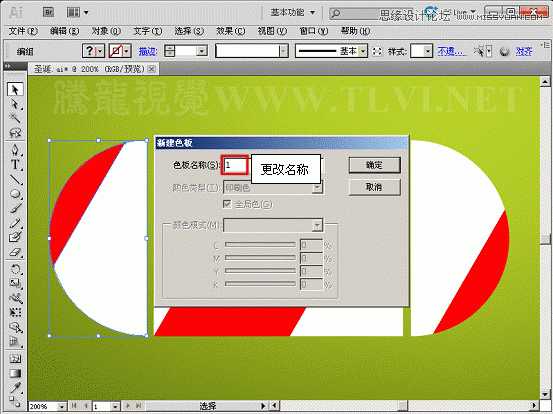
Task: Select the Type tool
Action: (x=15, y=165)
